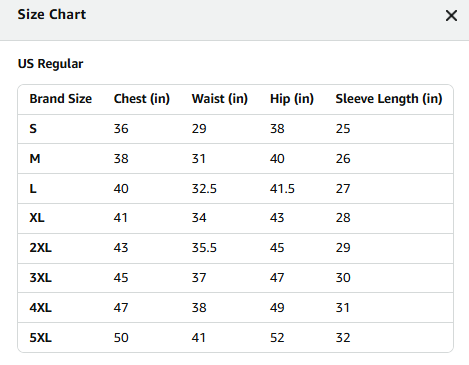Image resolution: width=469 pixels, height=365 pixels.
Task: Select the 2XL size row label
Action: pos(41,248)
